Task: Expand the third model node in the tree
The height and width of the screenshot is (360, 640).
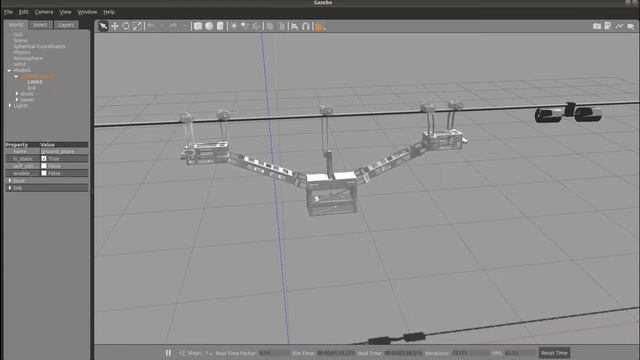Action: click(17, 93)
